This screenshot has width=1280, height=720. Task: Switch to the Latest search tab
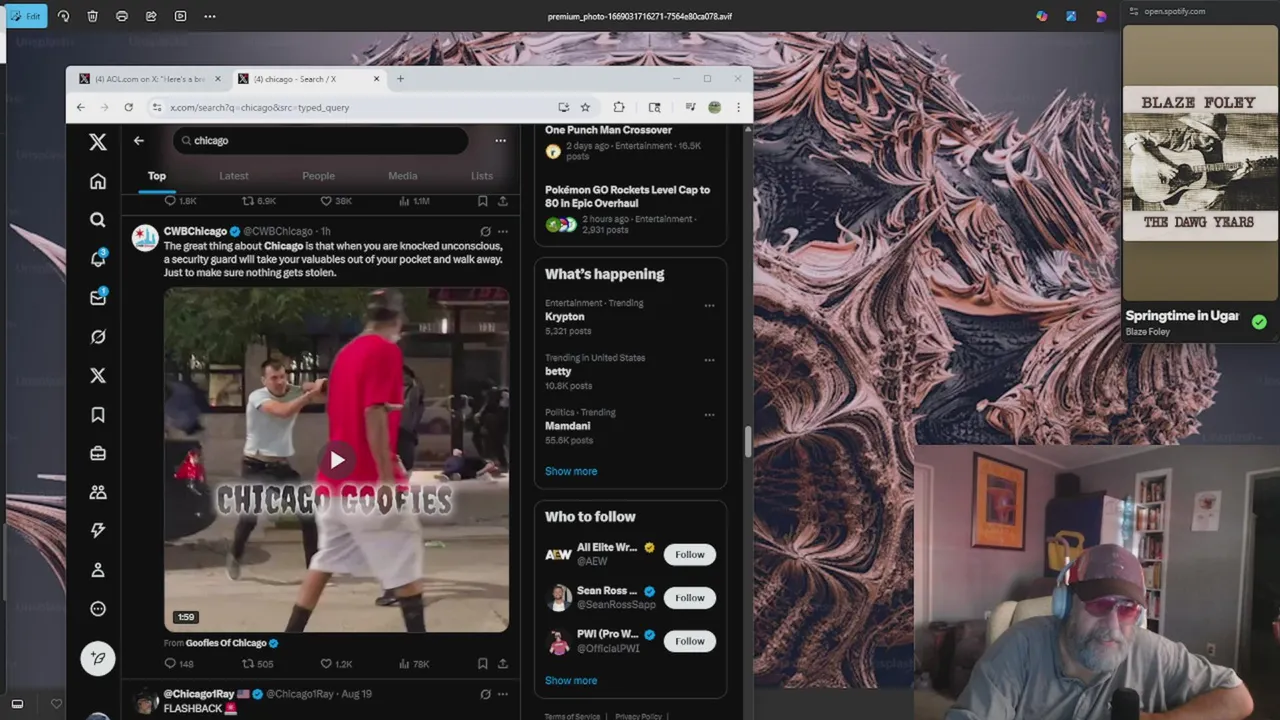[234, 176]
